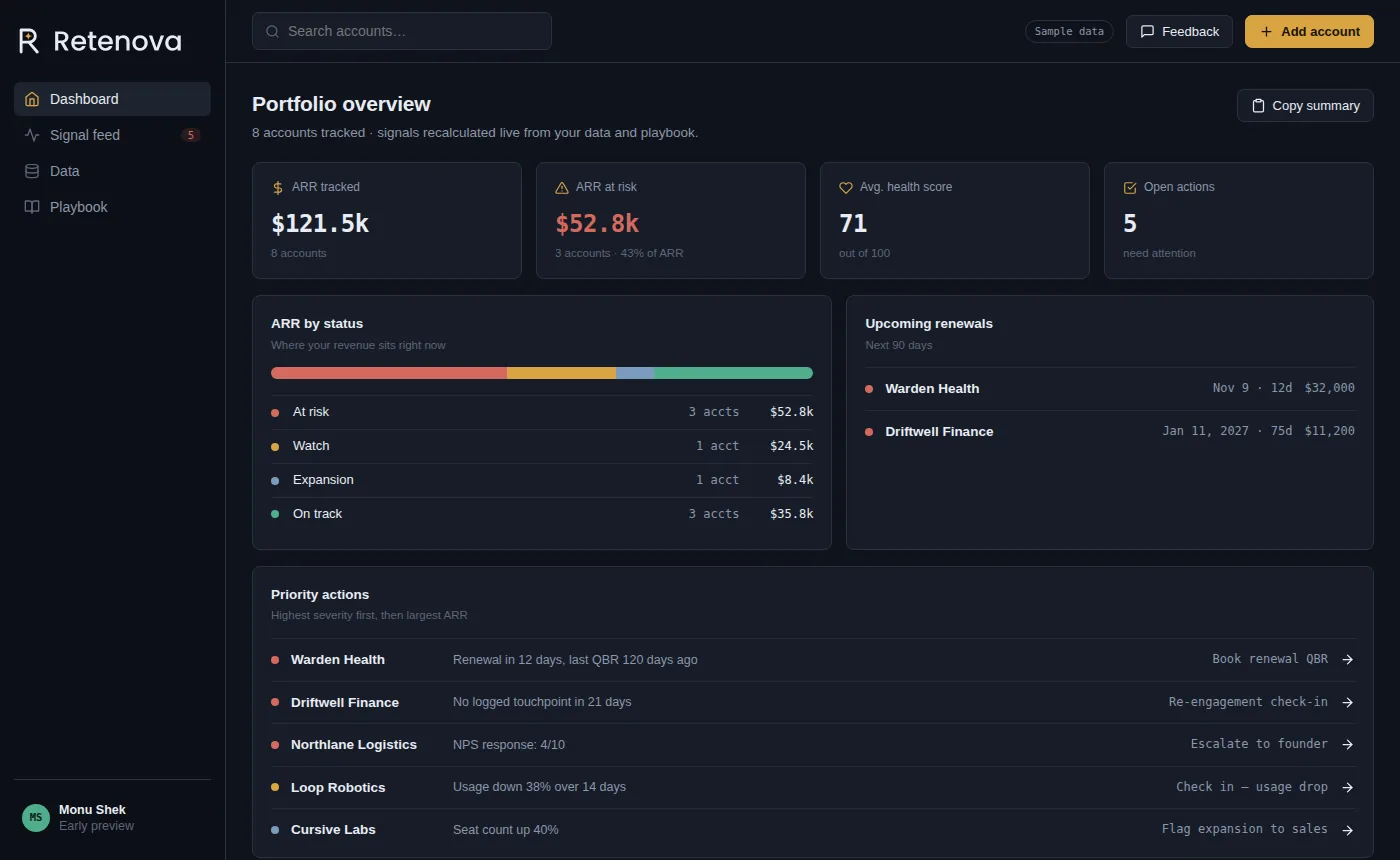
Task: Click the arrow next to Escalate to founder
Action: pyautogui.click(x=1348, y=744)
